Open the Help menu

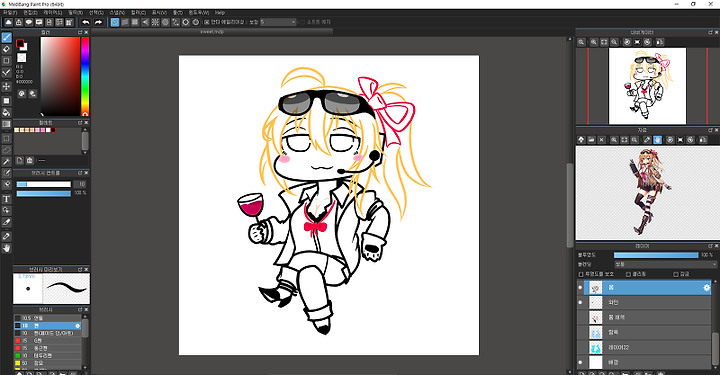tap(220, 13)
